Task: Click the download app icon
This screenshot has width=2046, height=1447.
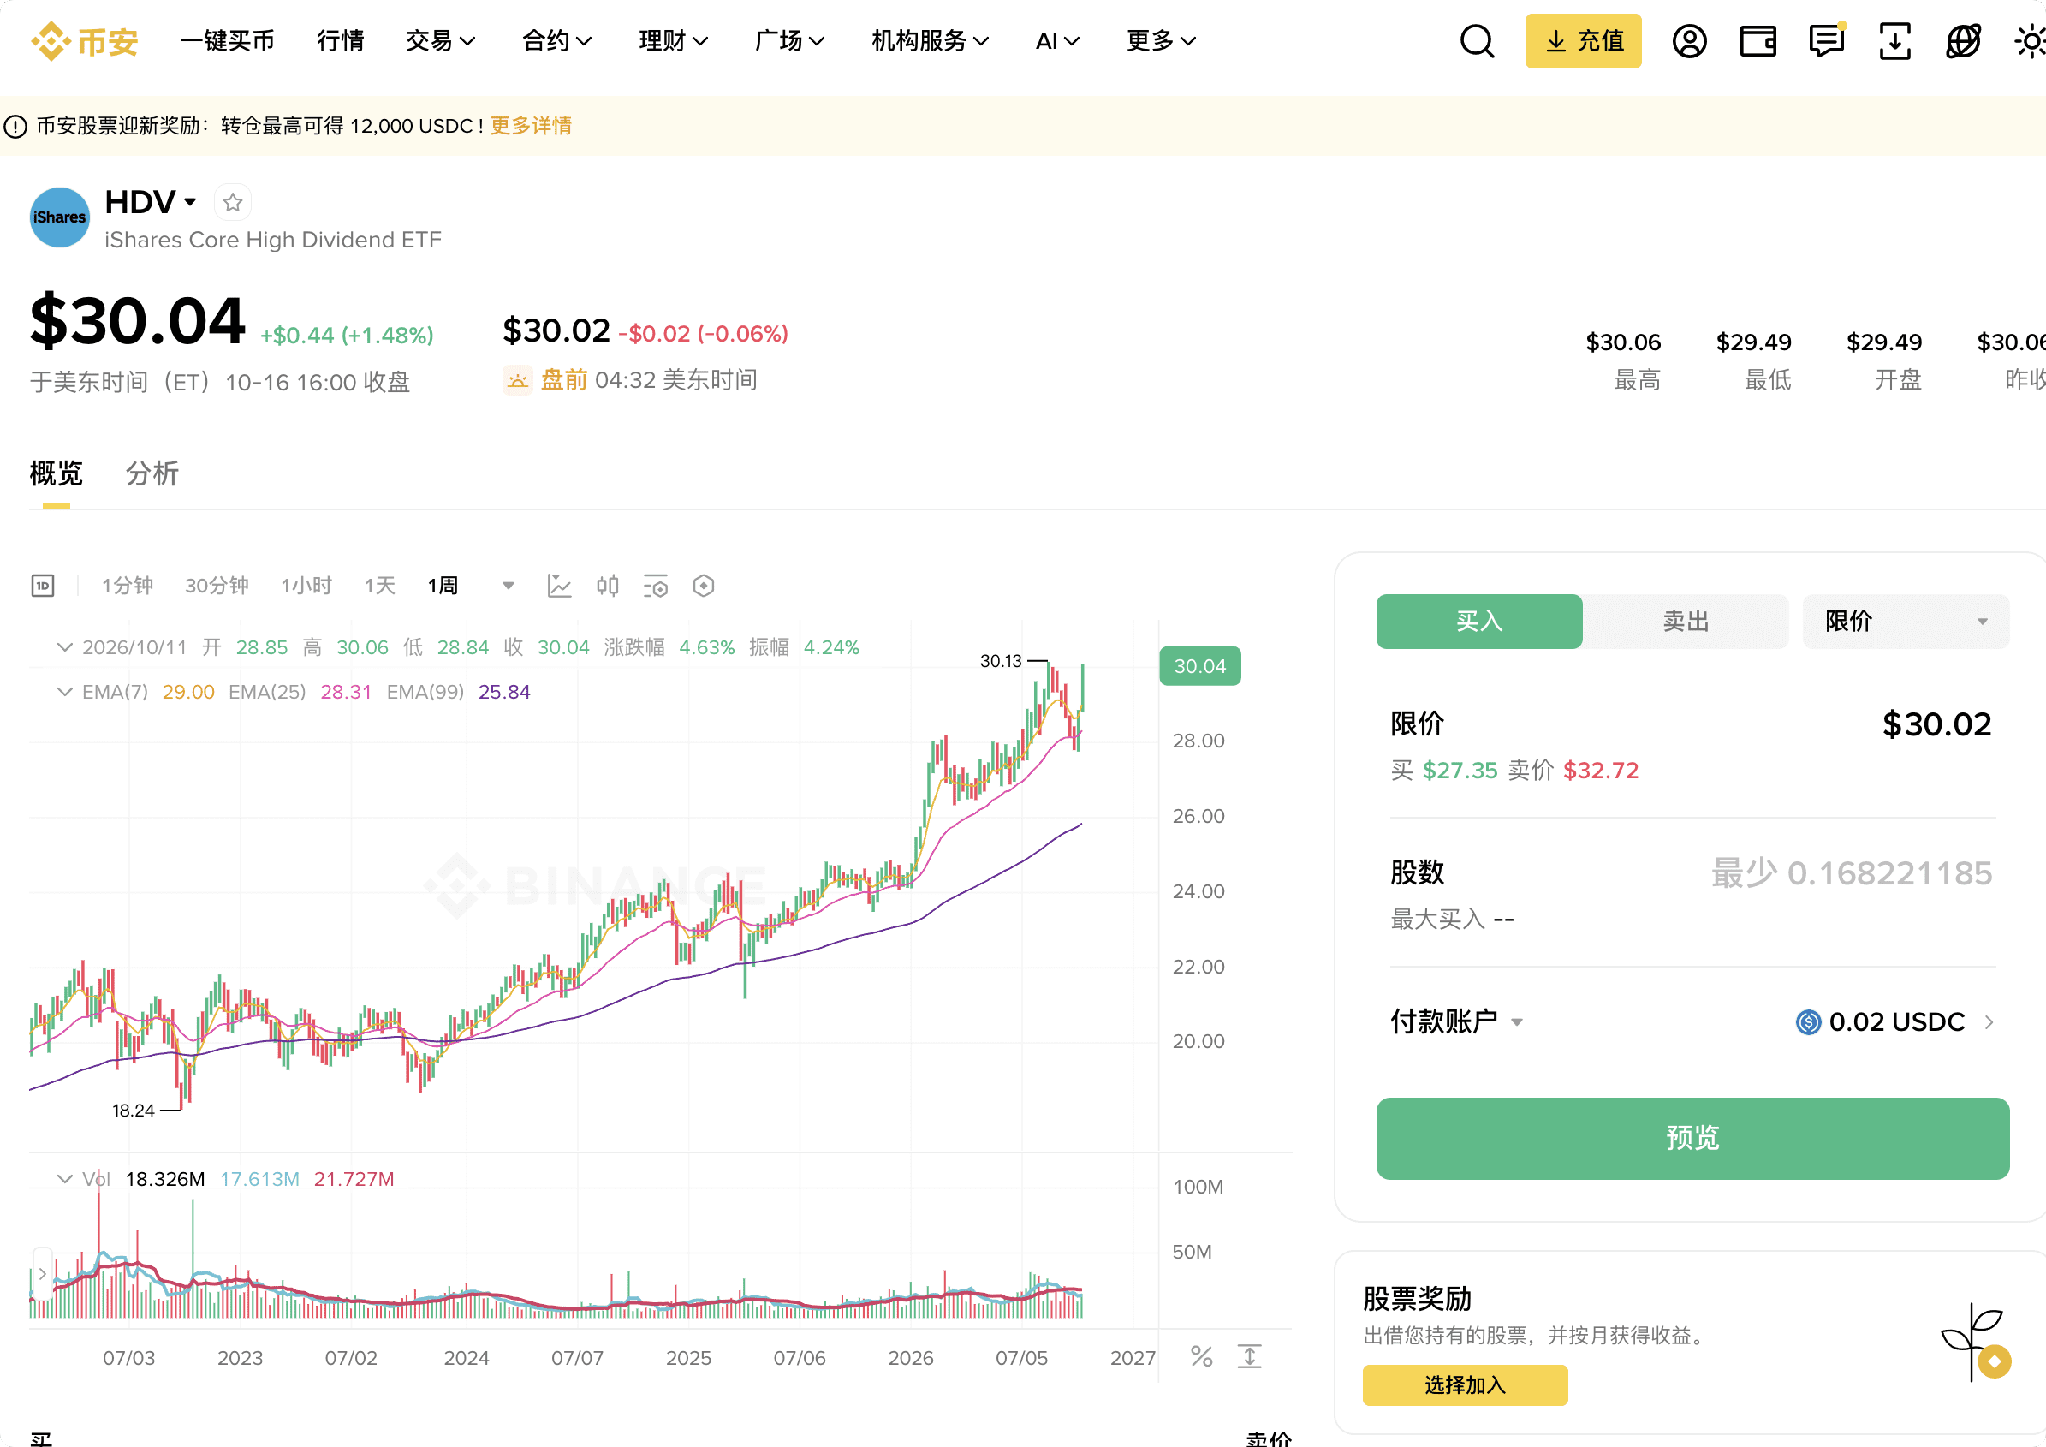Action: [1894, 41]
